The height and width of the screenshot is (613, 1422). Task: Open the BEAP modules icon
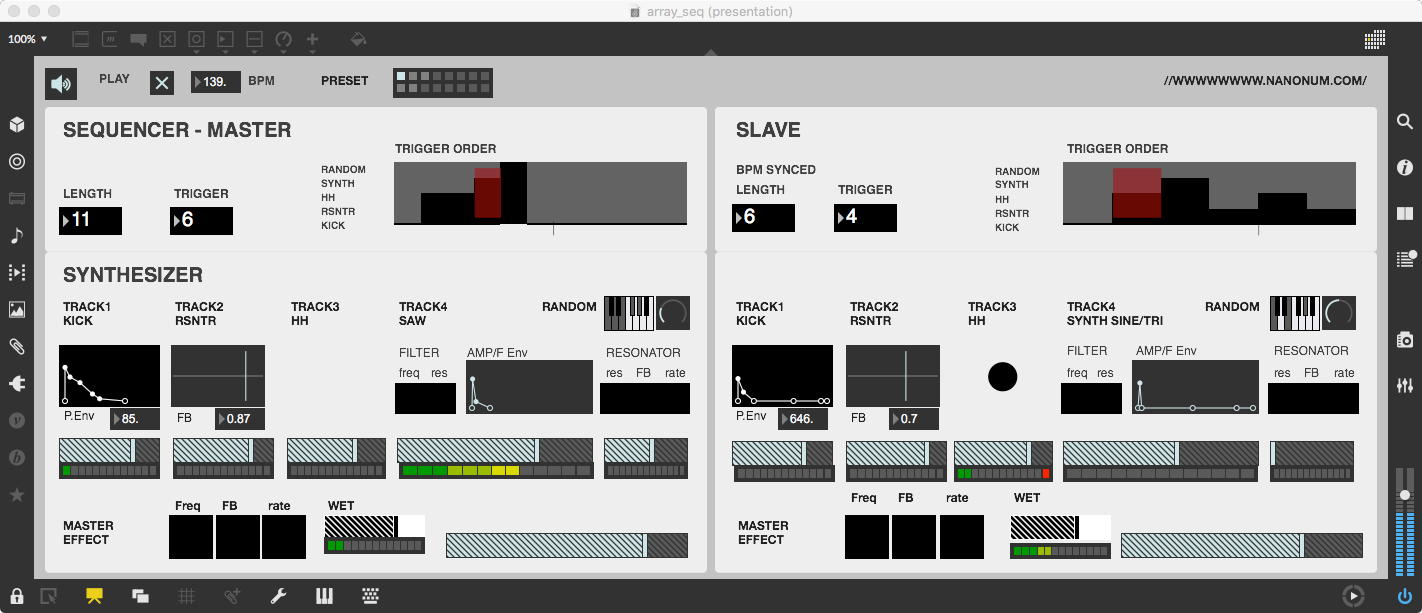(x=17, y=457)
